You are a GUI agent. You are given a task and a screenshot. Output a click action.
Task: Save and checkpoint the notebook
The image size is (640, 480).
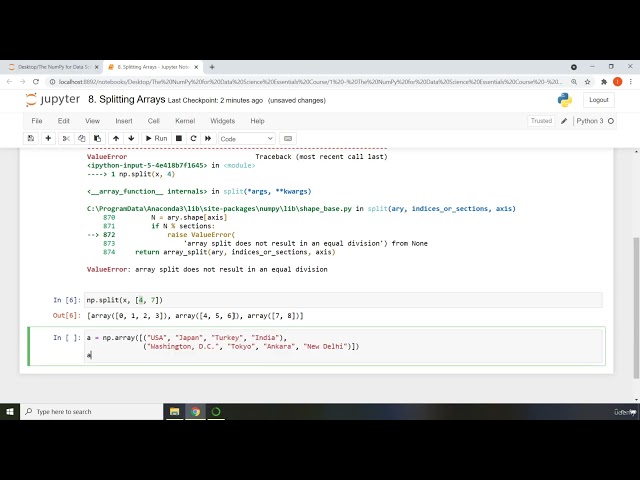tap(31, 138)
